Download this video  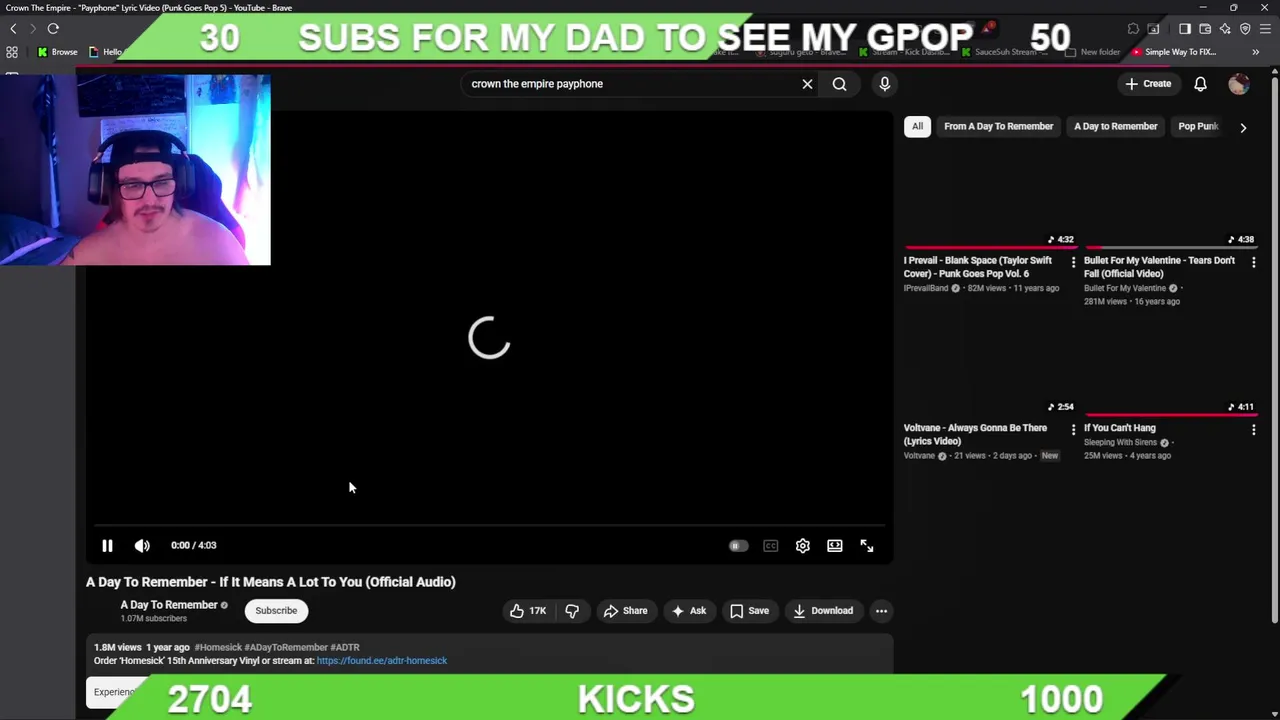click(822, 610)
